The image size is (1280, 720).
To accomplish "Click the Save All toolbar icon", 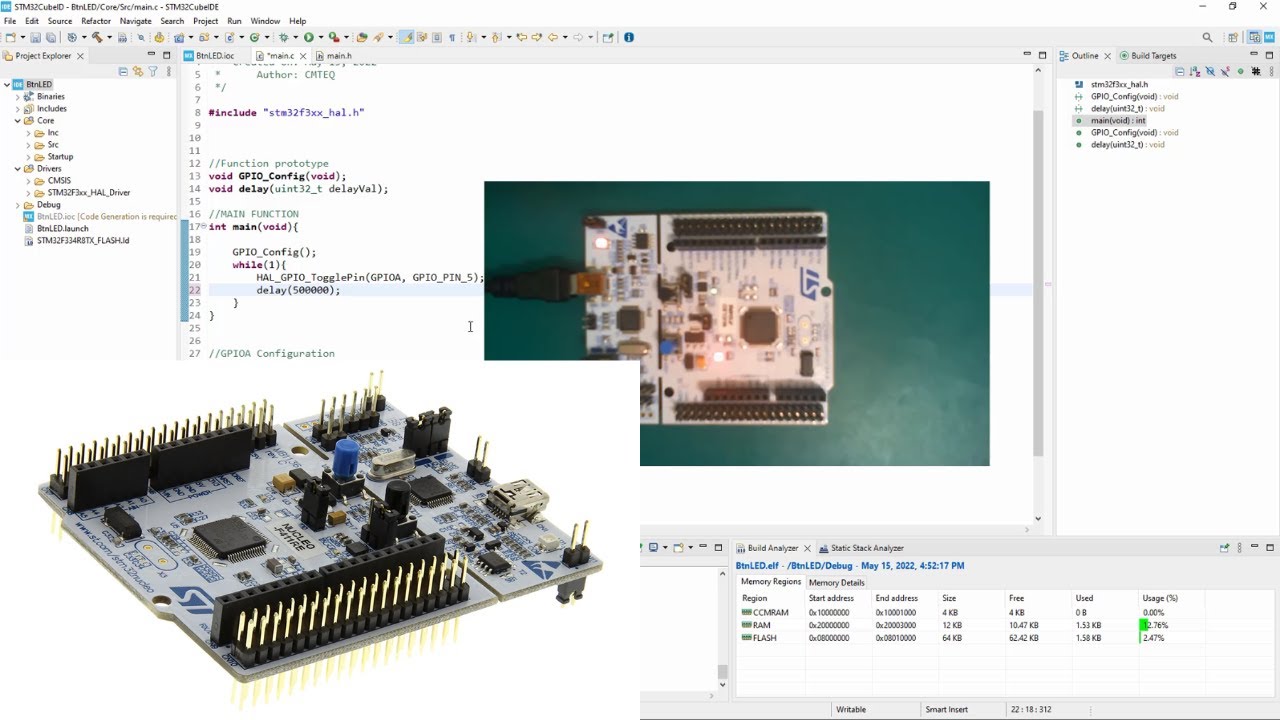I will 51,38.
